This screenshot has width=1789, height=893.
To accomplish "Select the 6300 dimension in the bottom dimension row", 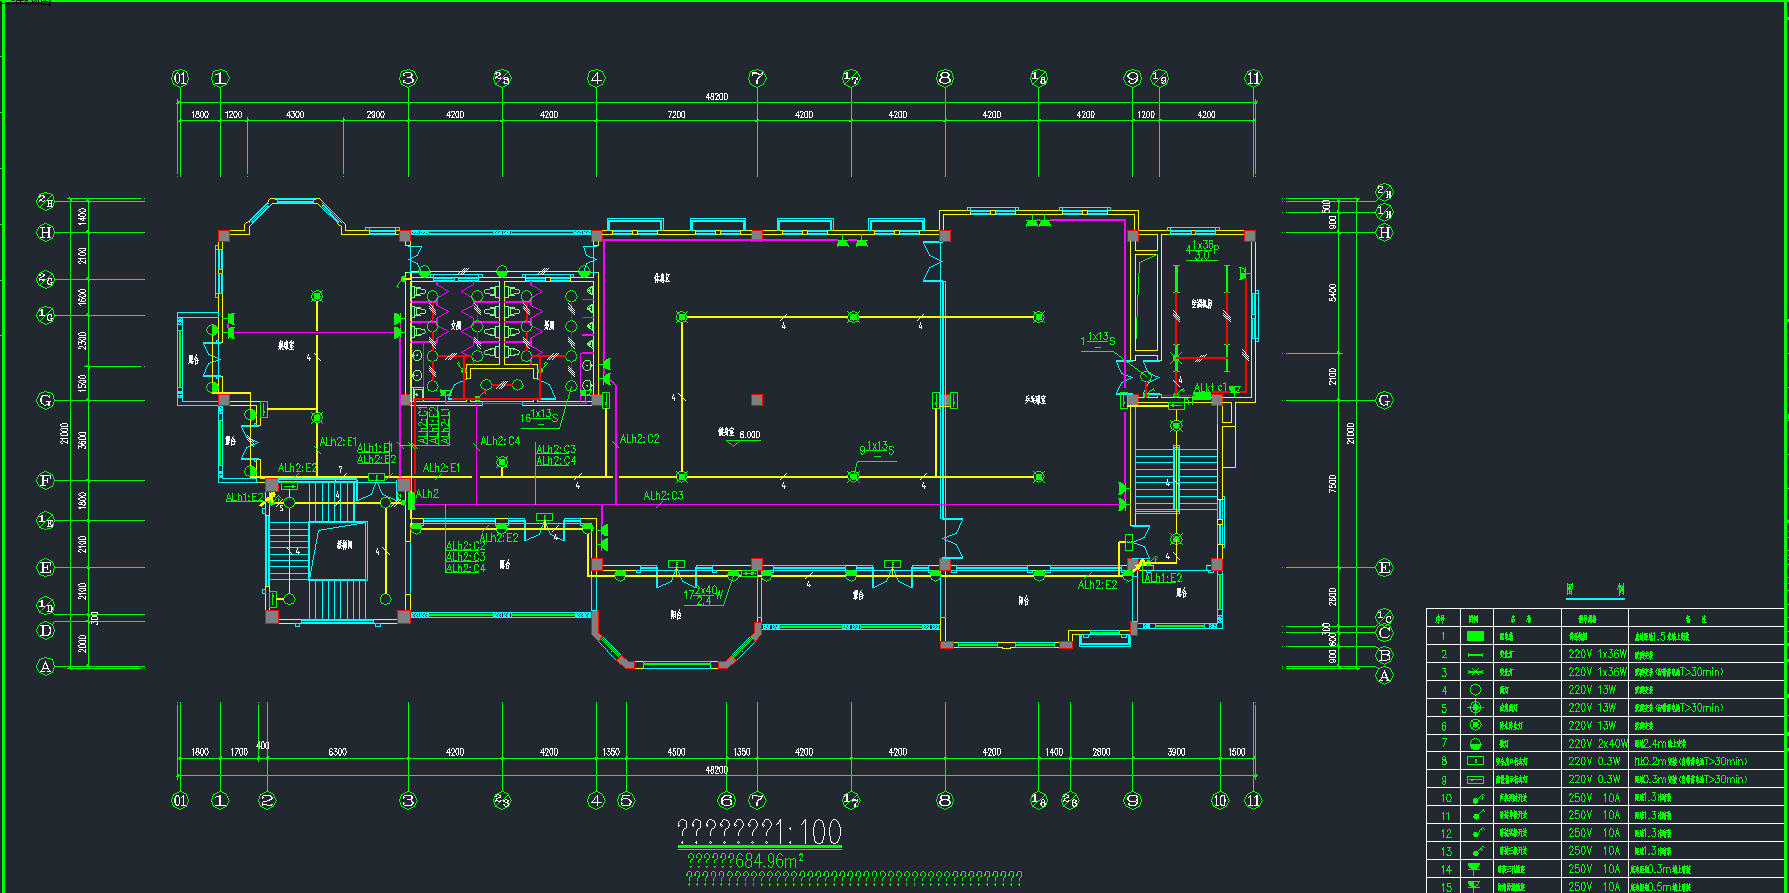I will point(337,752).
